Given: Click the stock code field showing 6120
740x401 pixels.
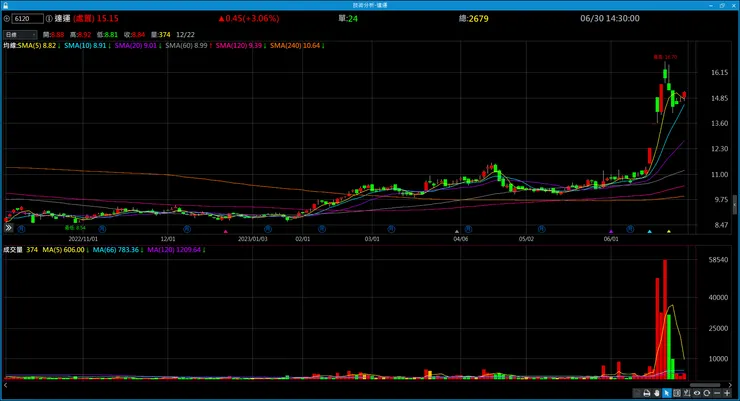Looking at the screenshot, I should 27,19.
